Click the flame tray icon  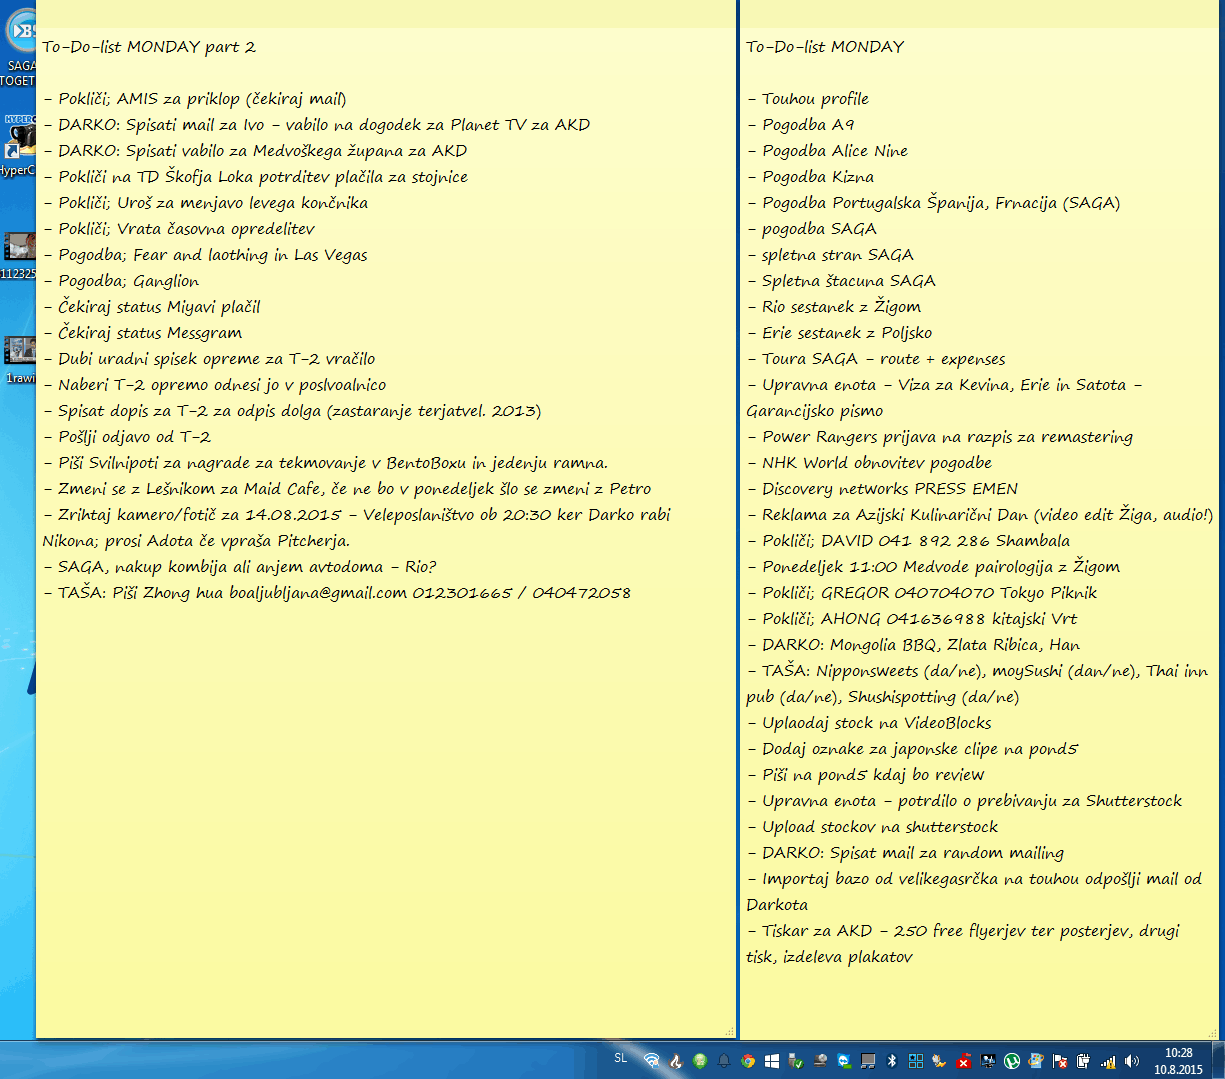(x=676, y=1061)
